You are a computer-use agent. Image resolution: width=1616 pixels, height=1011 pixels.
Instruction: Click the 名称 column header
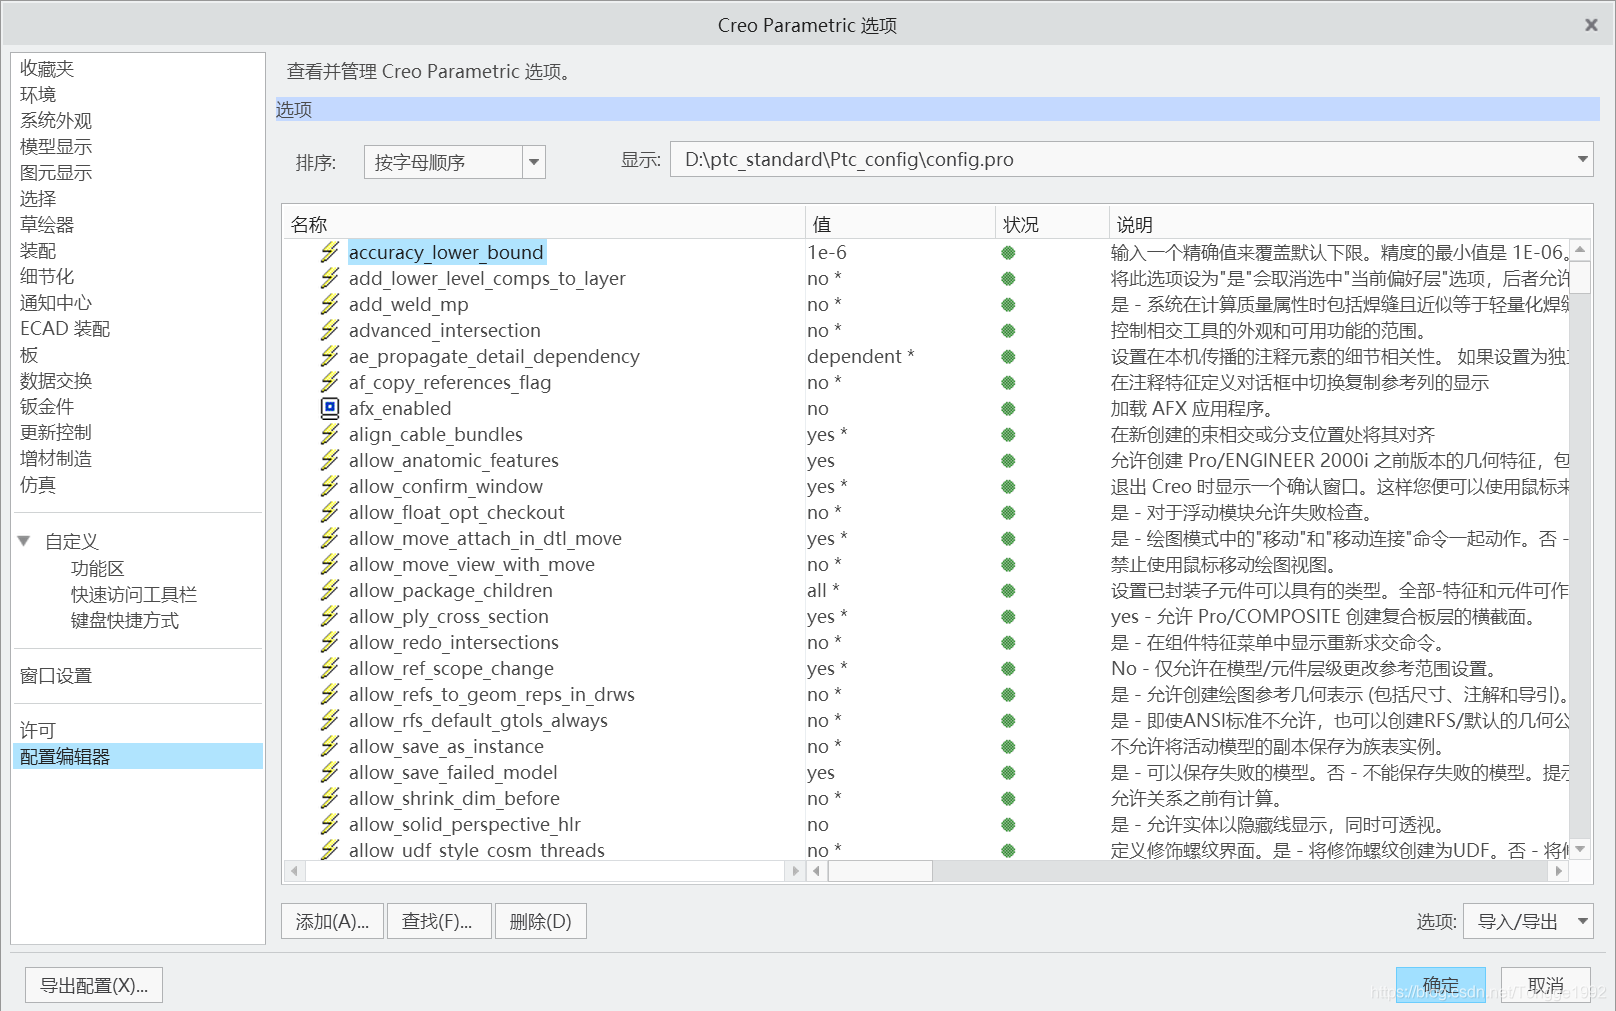(544, 224)
